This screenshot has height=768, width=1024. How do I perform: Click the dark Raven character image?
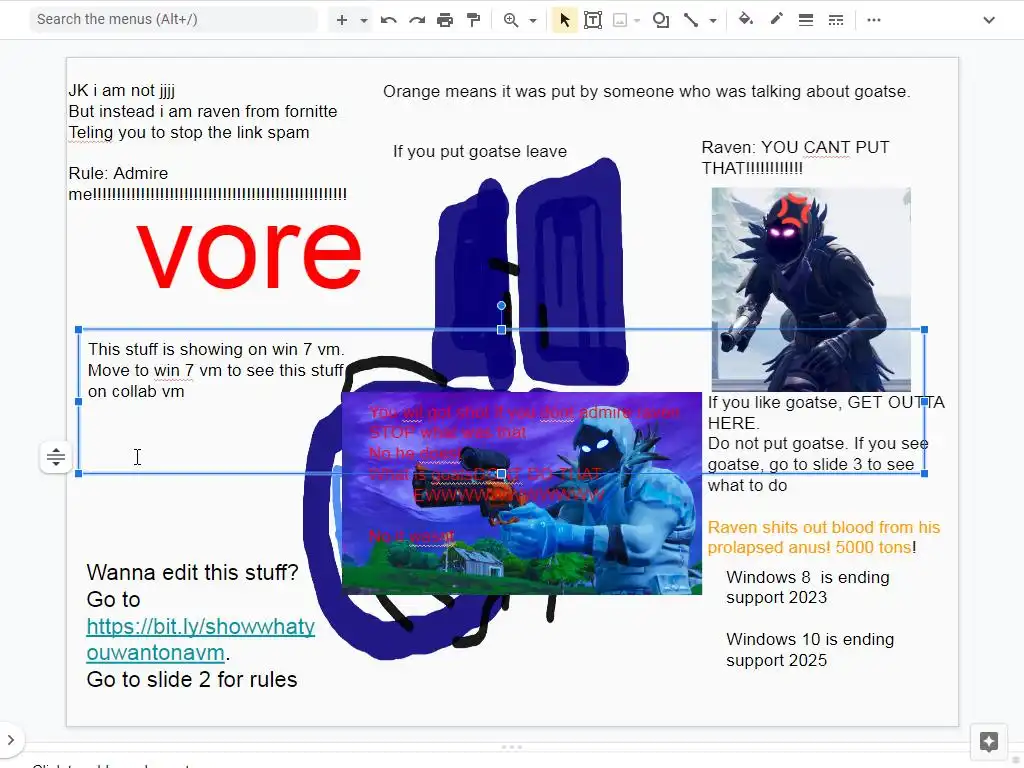[x=811, y=289]
